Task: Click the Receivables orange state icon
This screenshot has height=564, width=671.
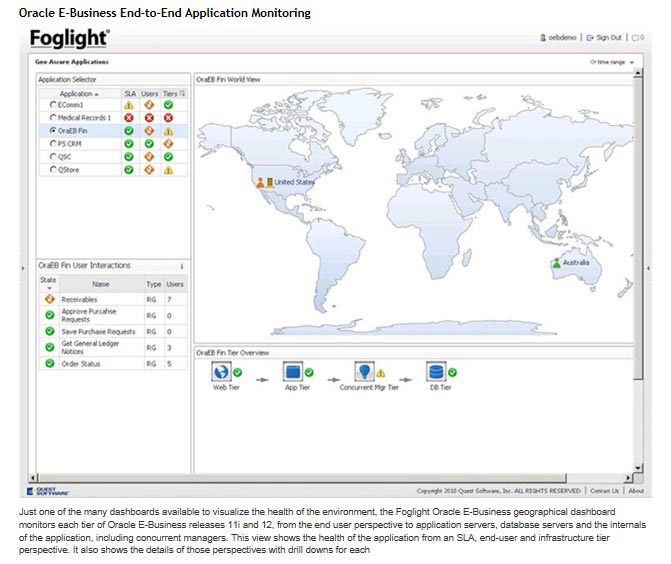Action: [x=50, y=299]
